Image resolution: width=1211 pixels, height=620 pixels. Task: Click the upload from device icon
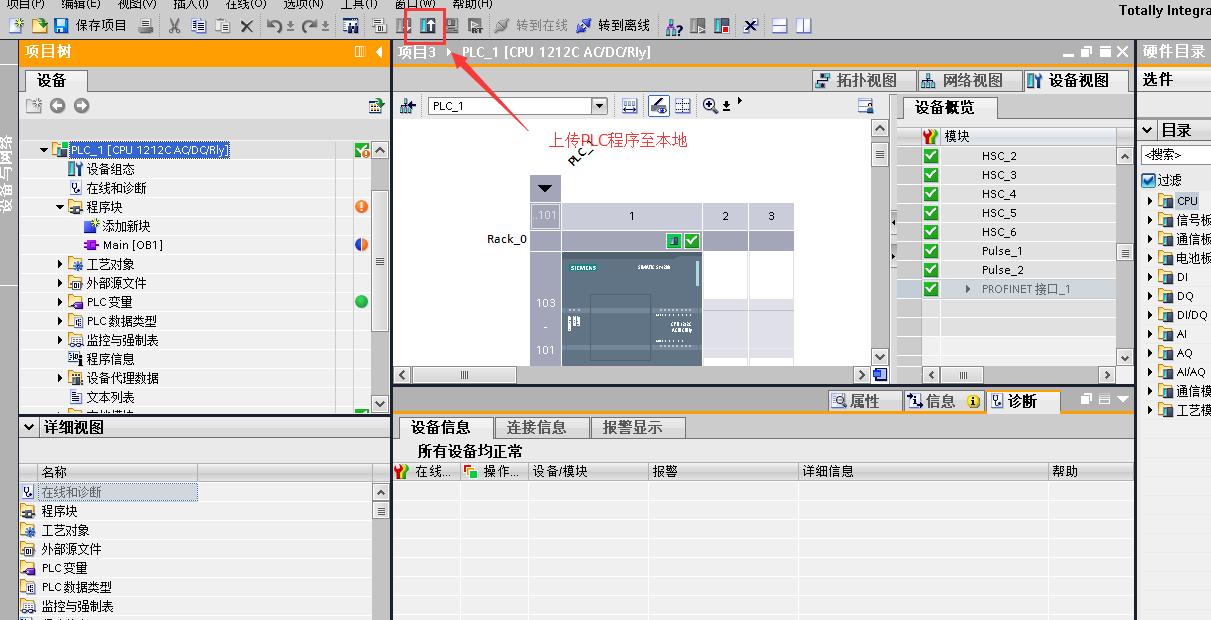(428, 25)
